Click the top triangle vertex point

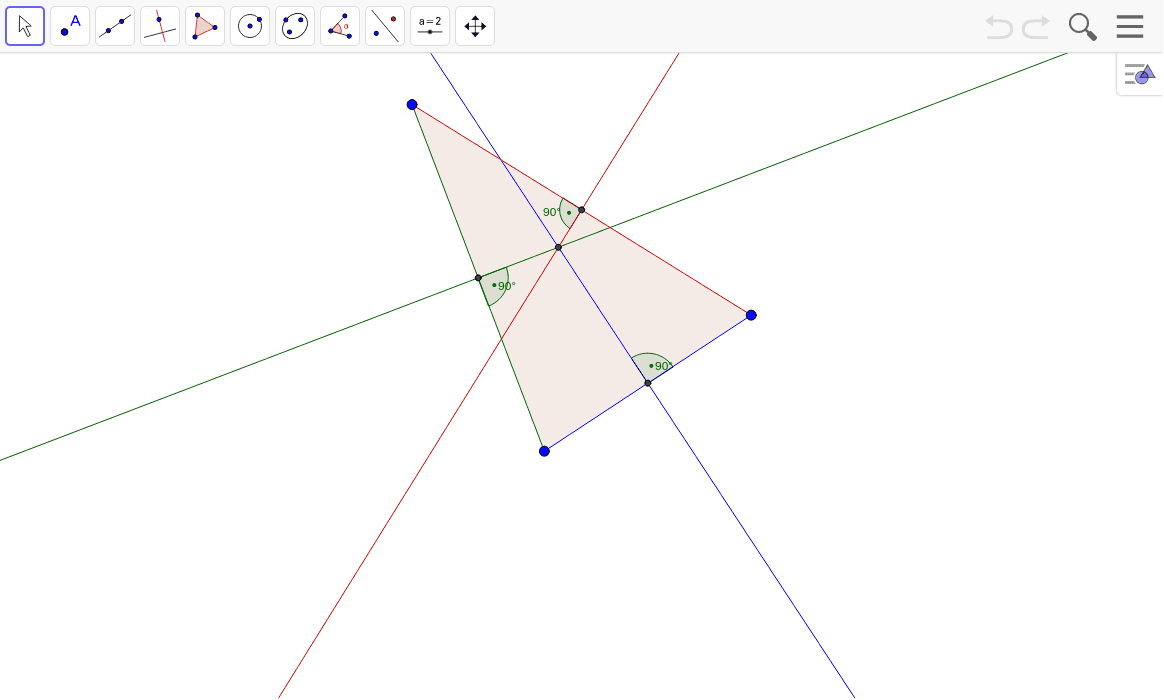coord(412,105)
